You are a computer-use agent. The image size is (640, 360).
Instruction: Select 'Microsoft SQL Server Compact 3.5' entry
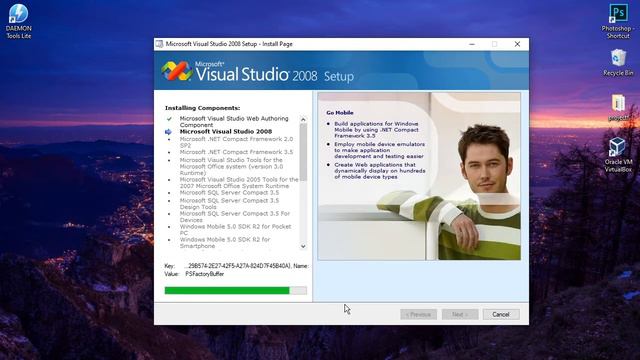[229, 193]
